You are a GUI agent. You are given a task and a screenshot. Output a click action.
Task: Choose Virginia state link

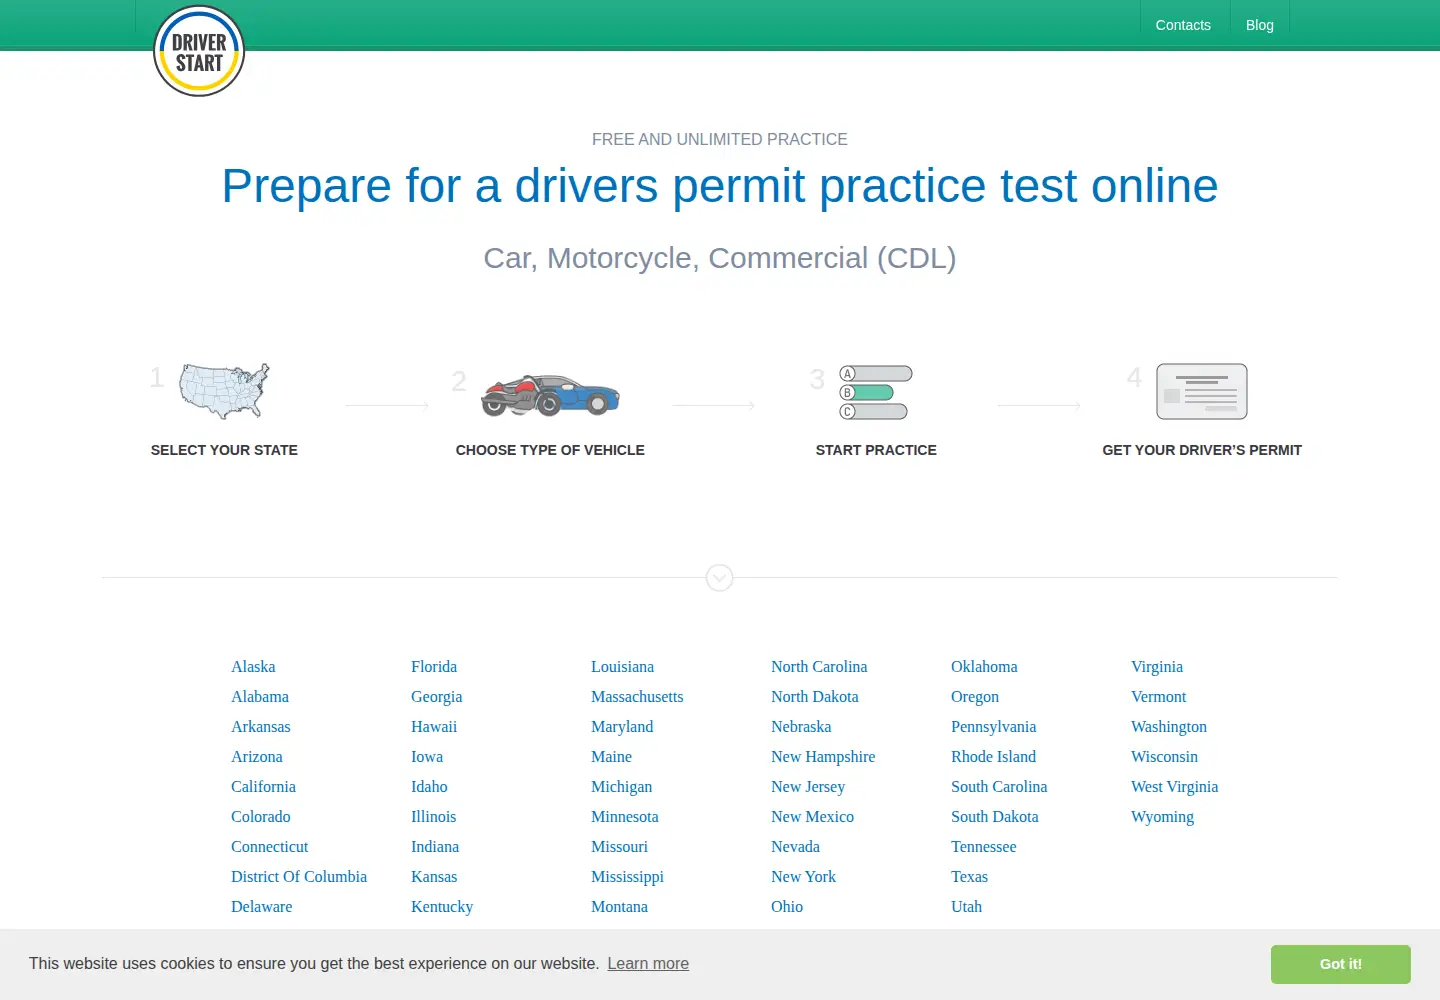[1157, 667]
